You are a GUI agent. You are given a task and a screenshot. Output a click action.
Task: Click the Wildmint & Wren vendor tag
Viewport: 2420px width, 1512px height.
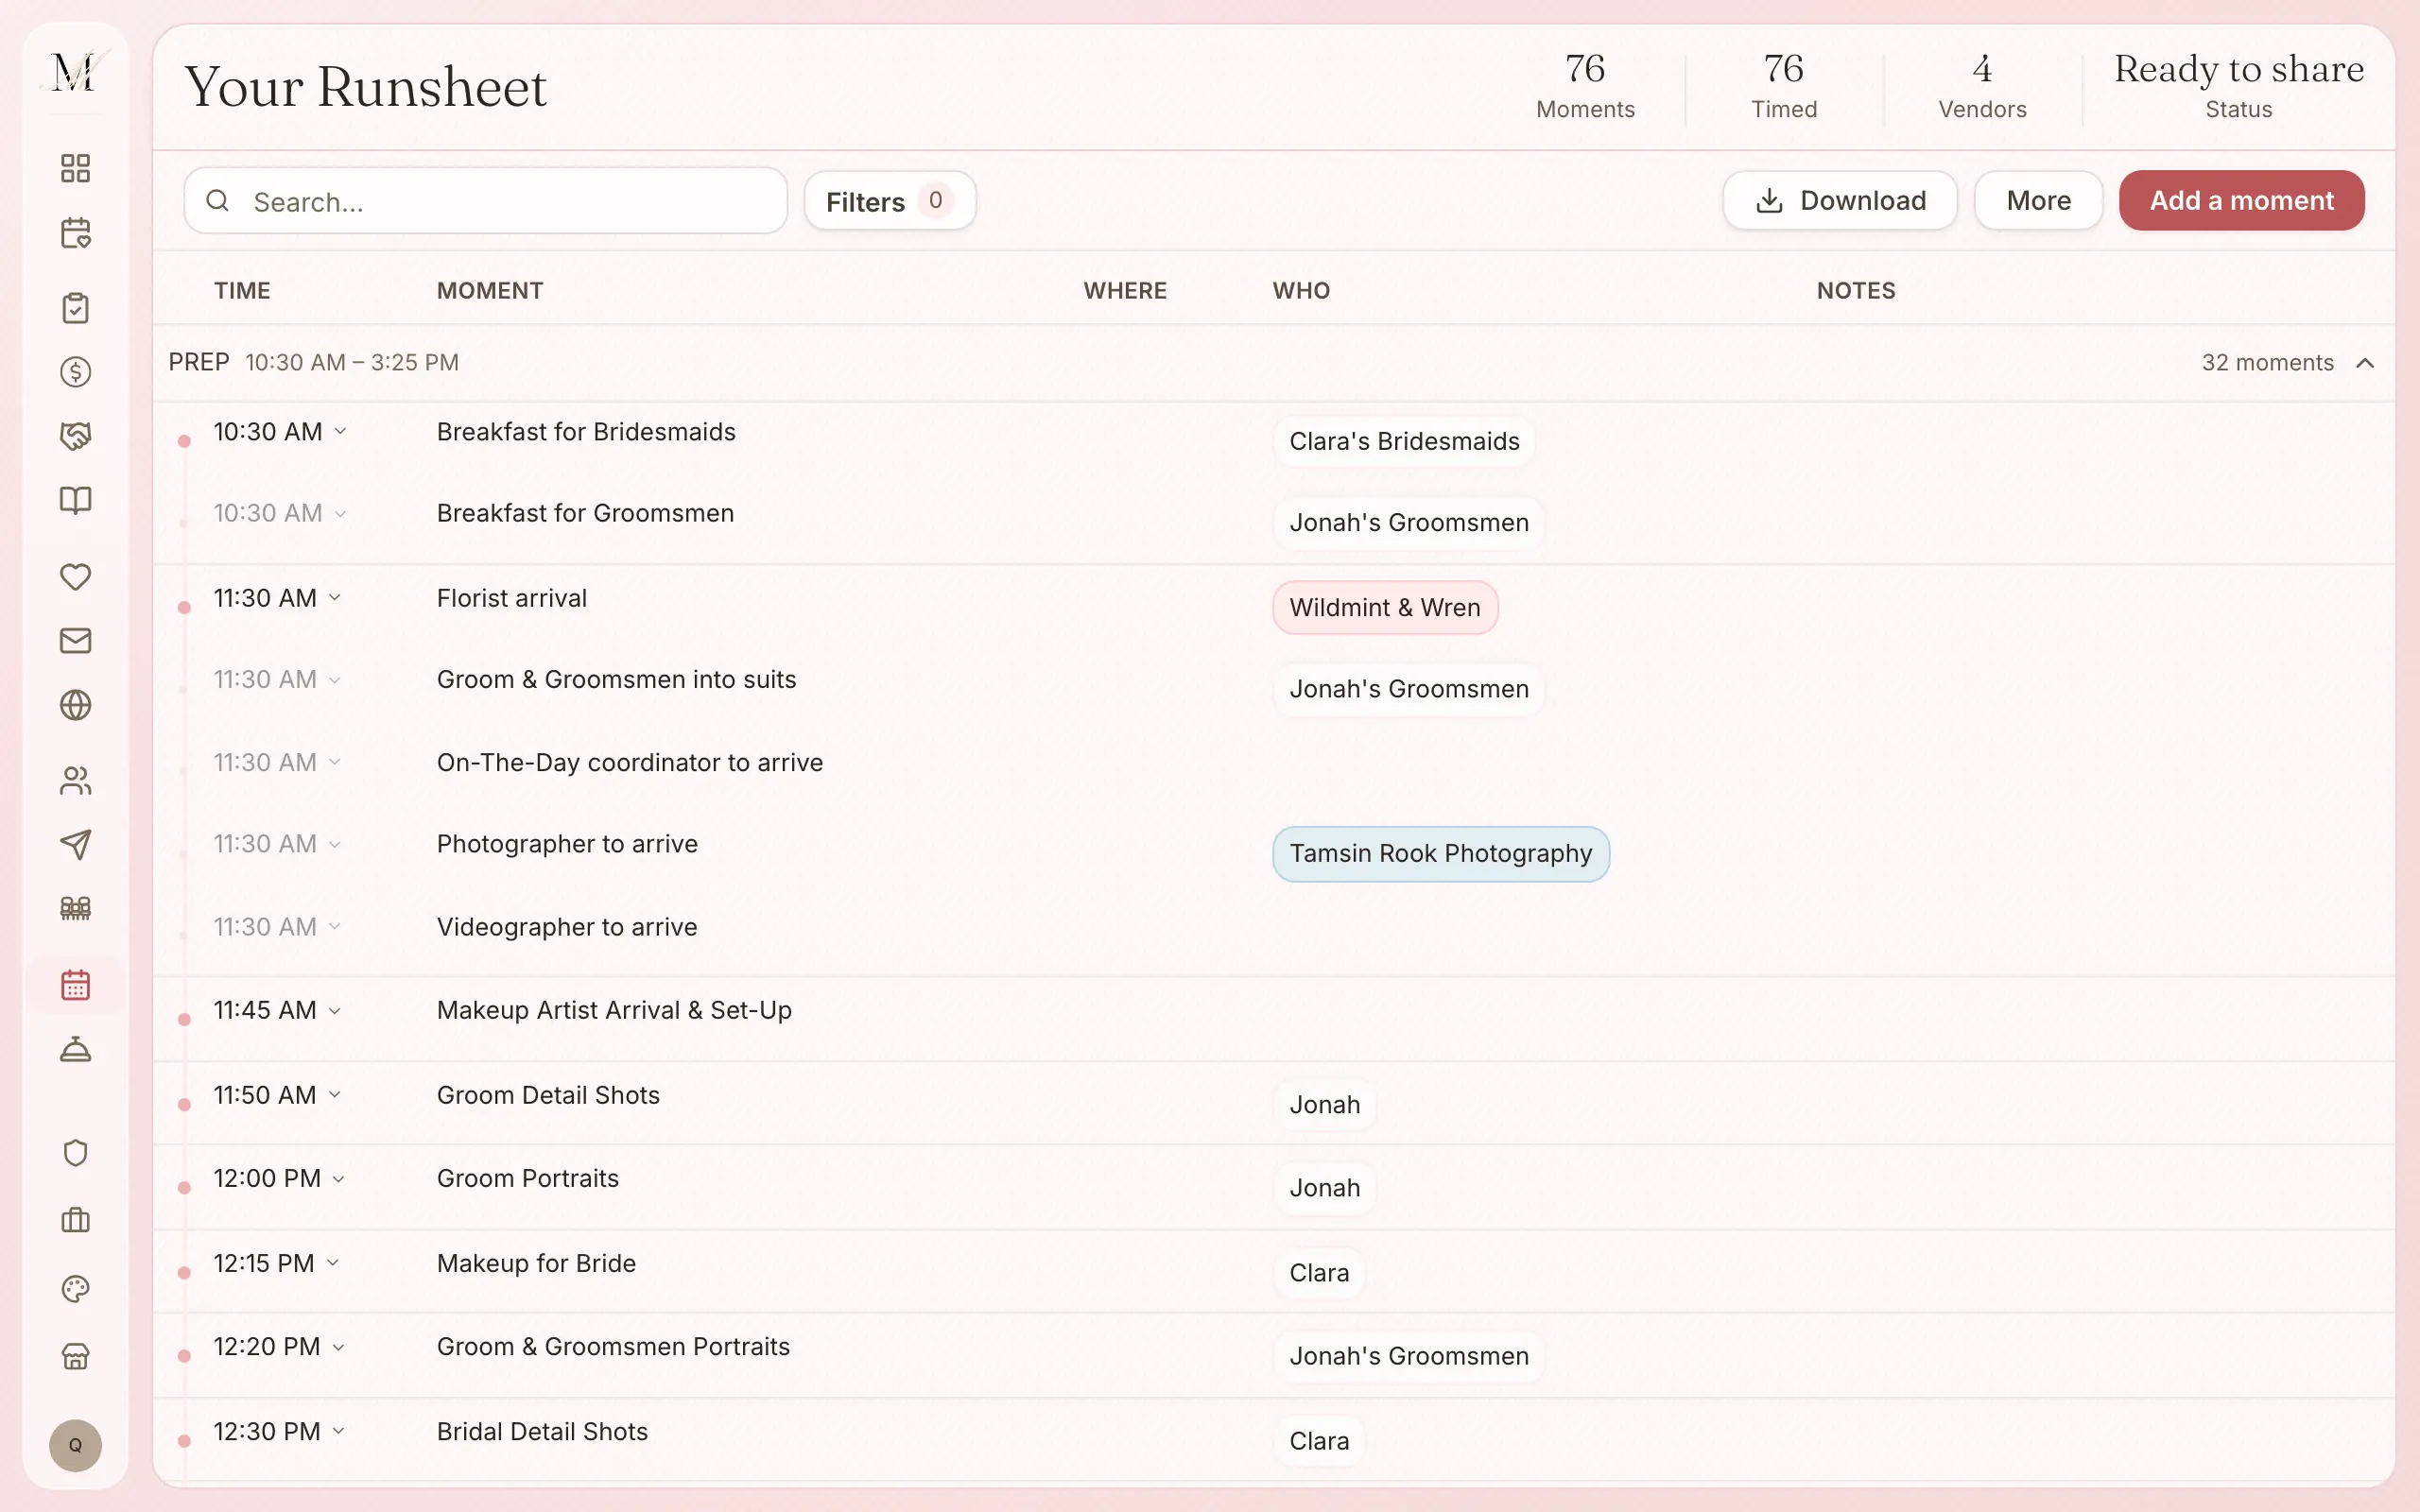coord(1384,607)
